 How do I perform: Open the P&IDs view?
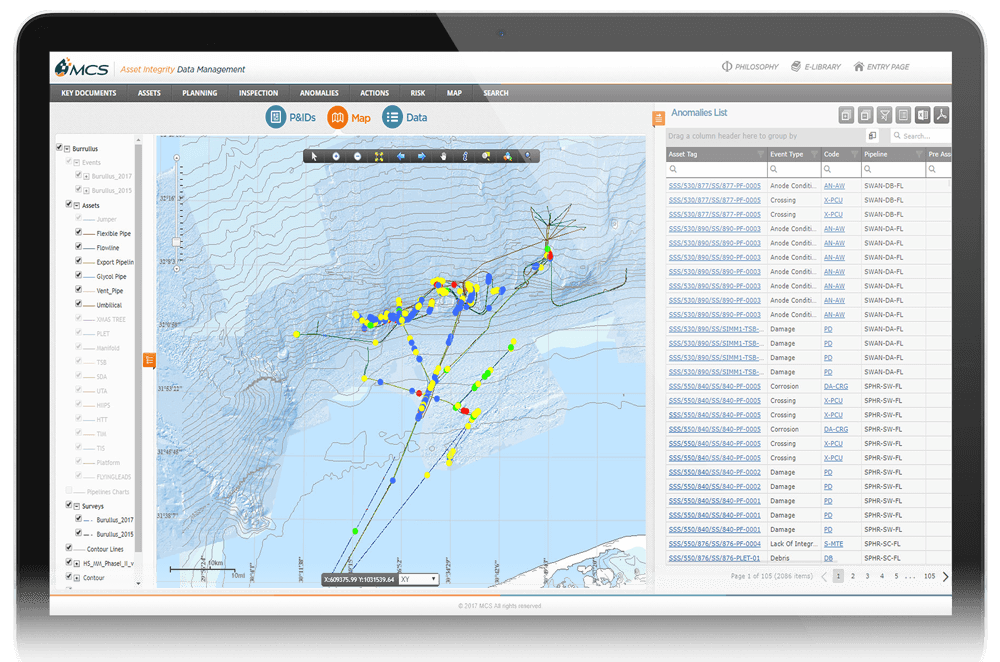coord(291,118)
